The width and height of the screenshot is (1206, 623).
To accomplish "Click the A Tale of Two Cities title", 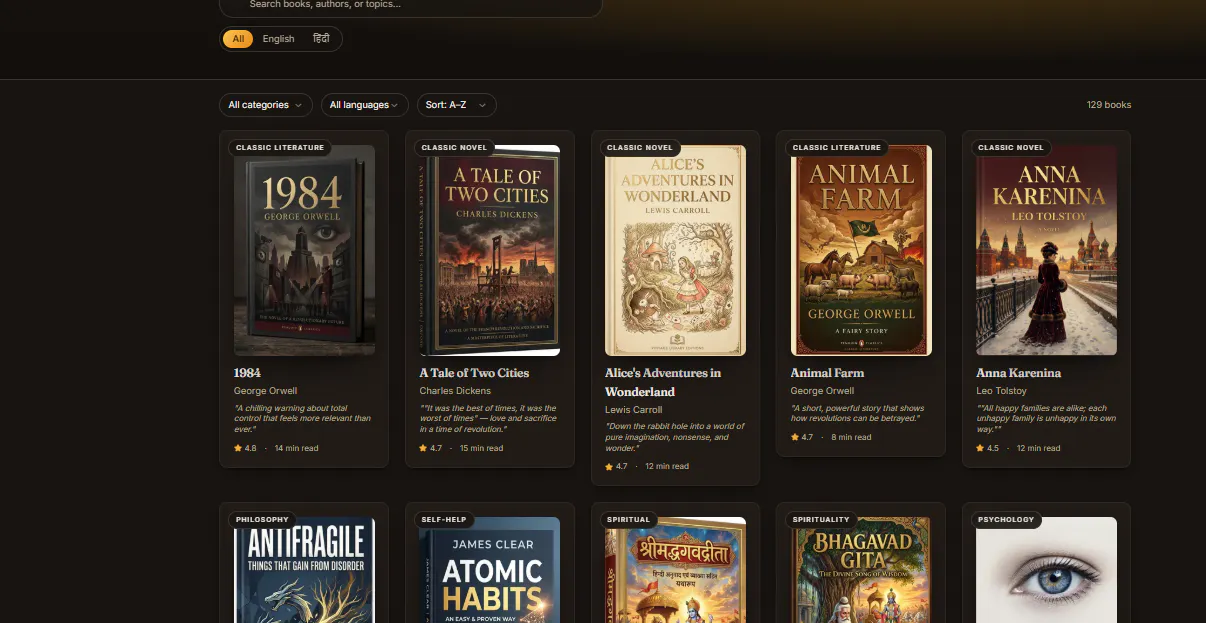I will (474, 373).
